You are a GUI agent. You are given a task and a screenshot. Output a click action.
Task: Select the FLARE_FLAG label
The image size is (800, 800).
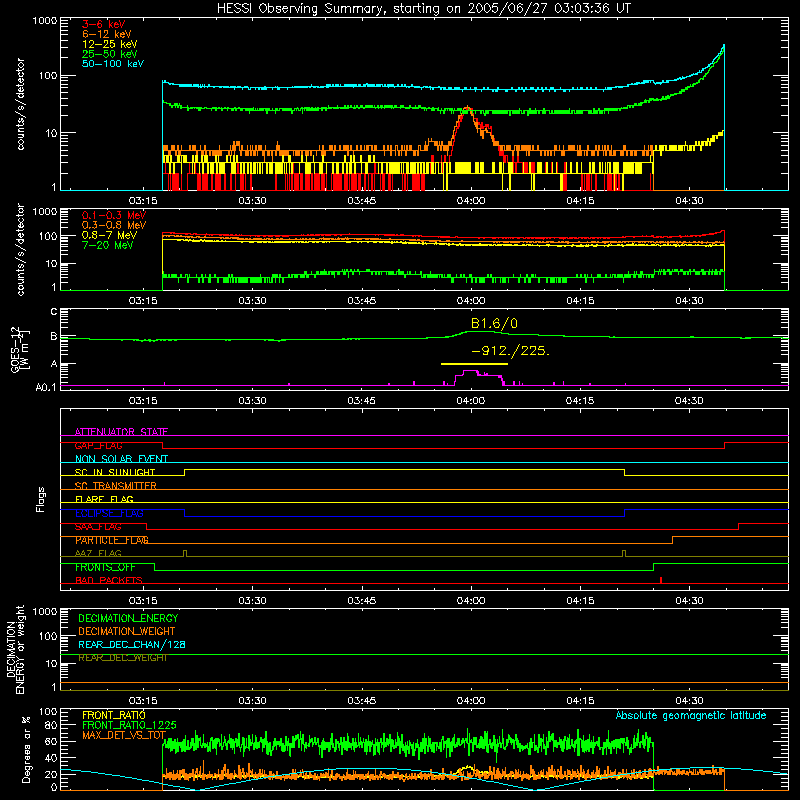coord(104,499)
